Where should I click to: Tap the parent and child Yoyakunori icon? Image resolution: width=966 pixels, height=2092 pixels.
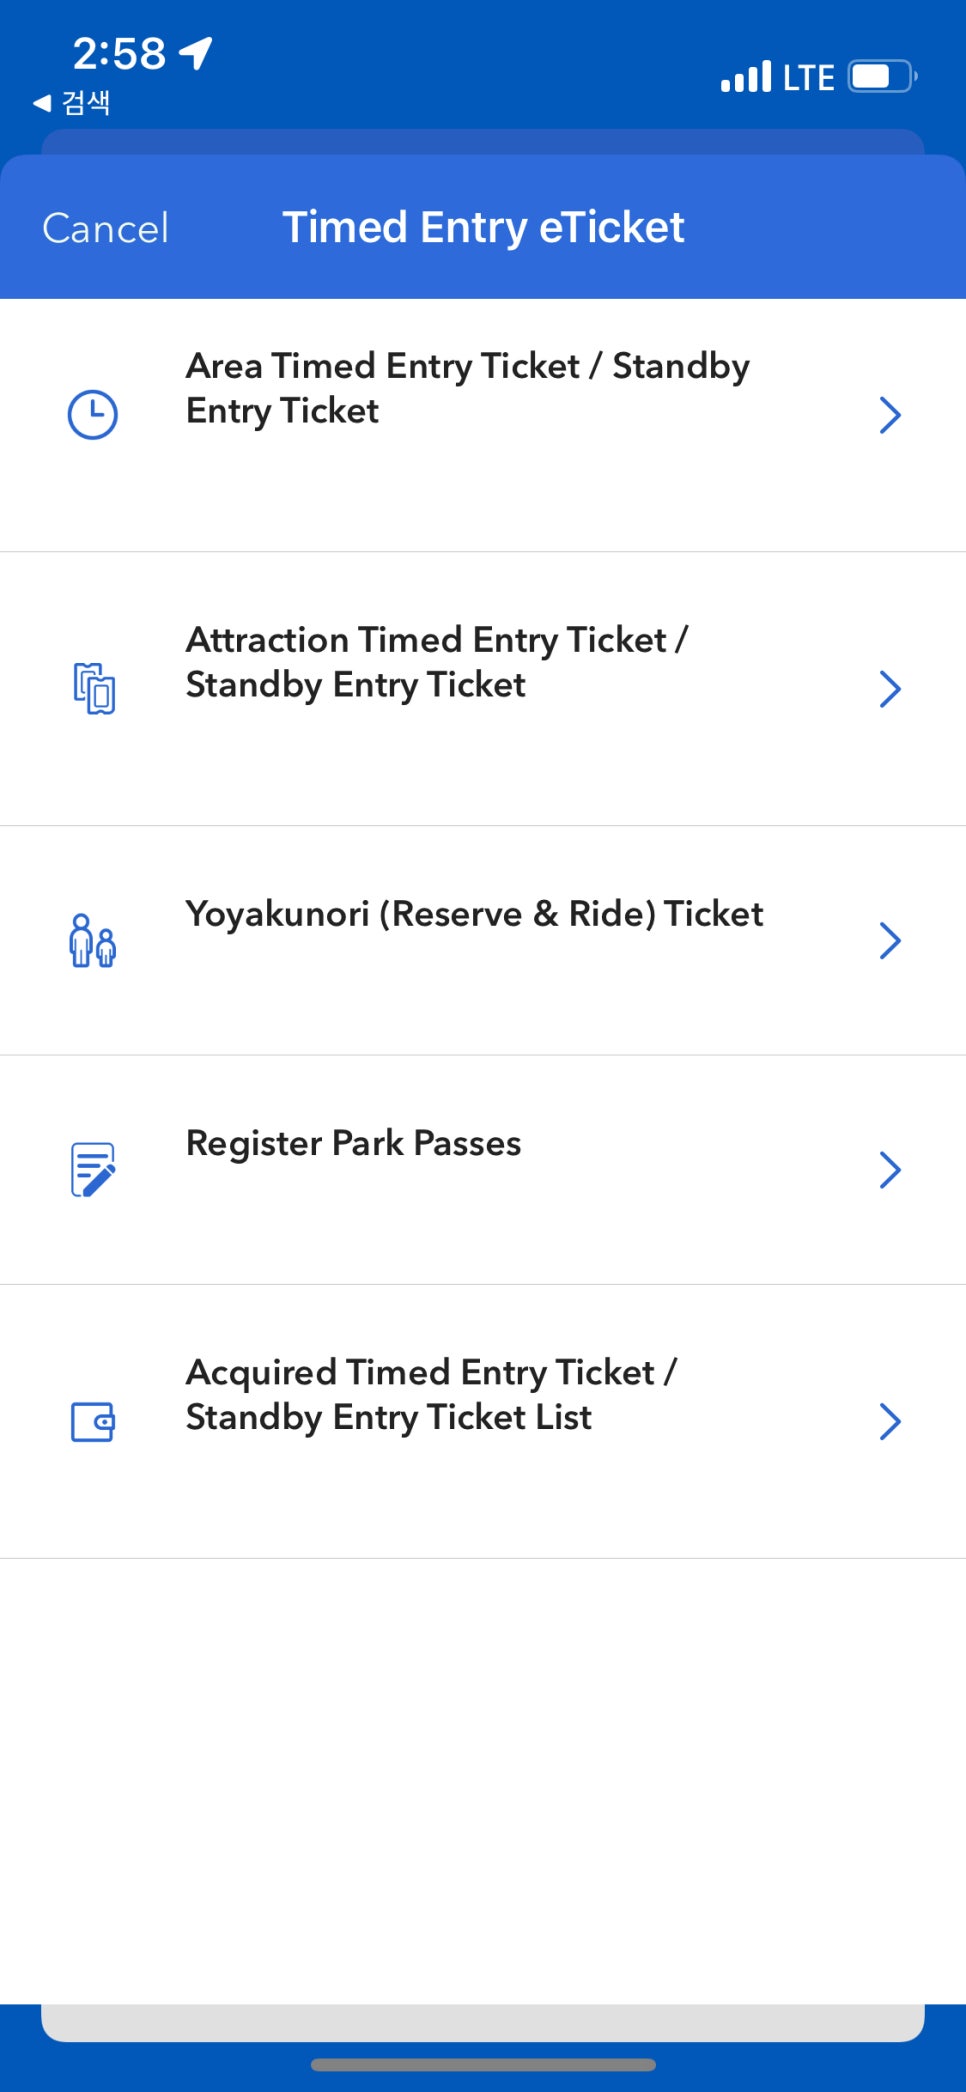93,940
